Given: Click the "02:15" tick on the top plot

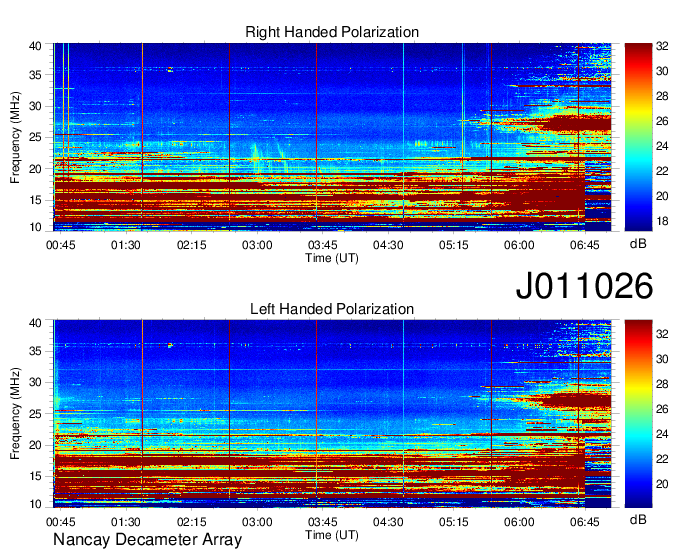Looking at the screenshot, I should pos(192,245).
